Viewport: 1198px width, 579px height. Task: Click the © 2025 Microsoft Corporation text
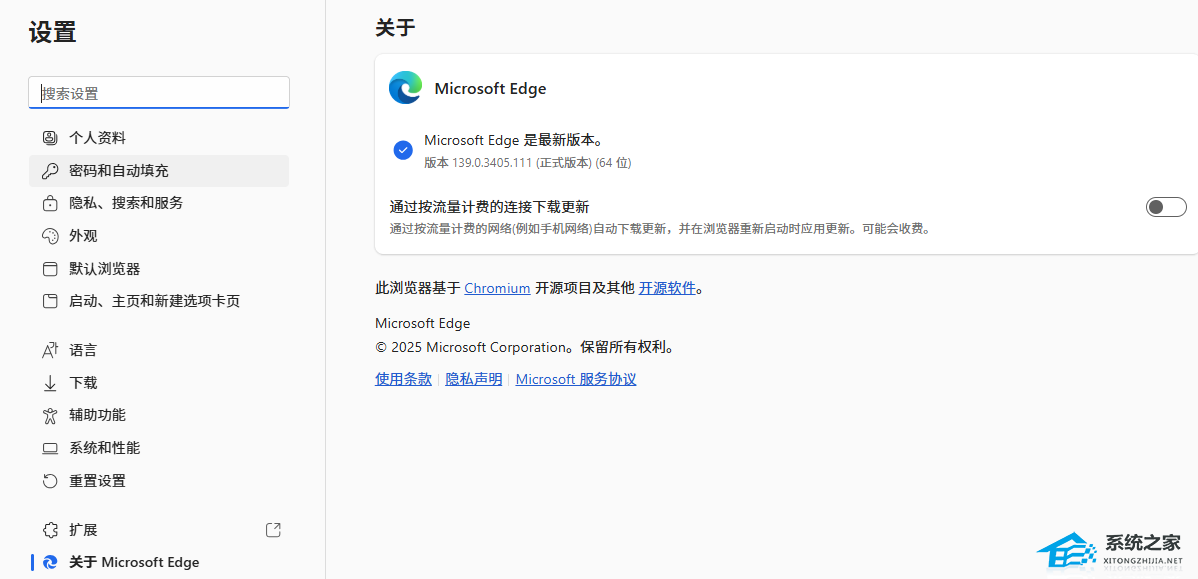[x=470, y=348]
